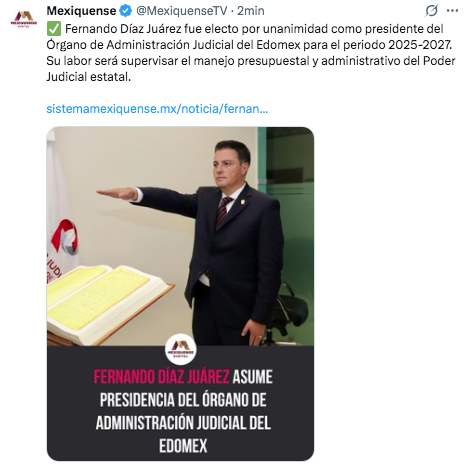
Task: Click the PRESIDENCIA DEL ÓRGANO DE caption line
Action: pos(183,400)
